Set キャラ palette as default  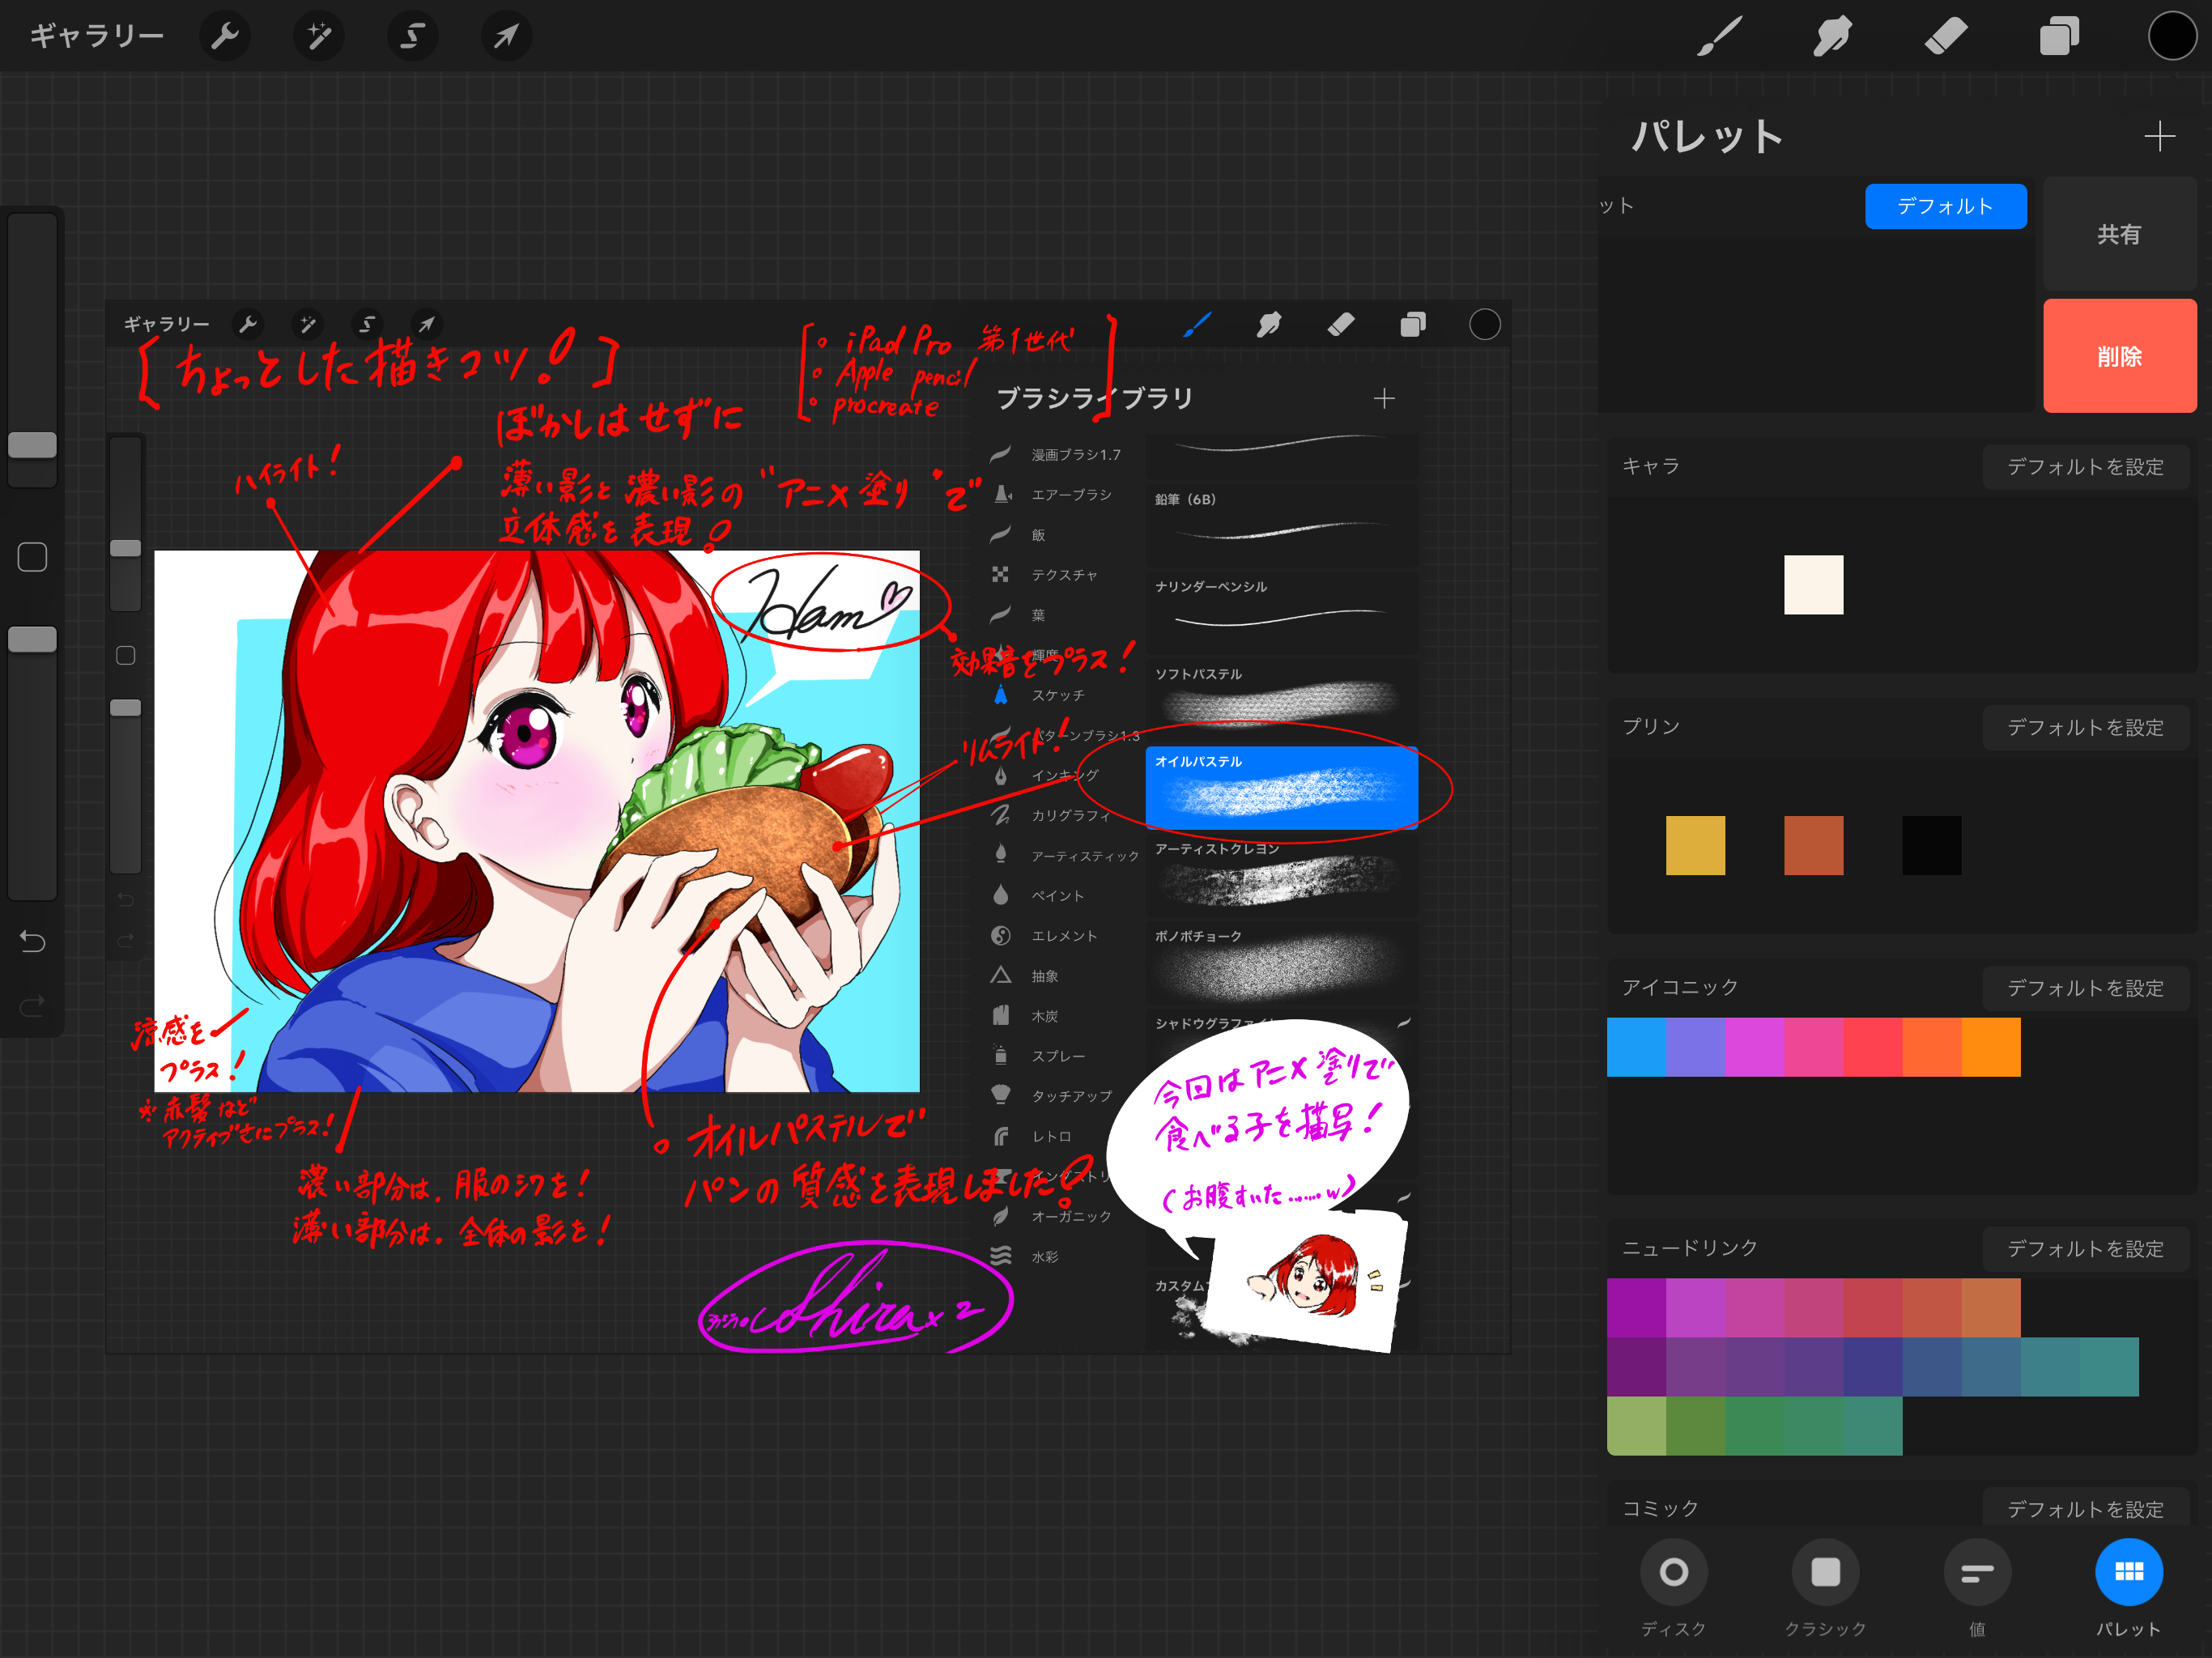[2085, 467]
